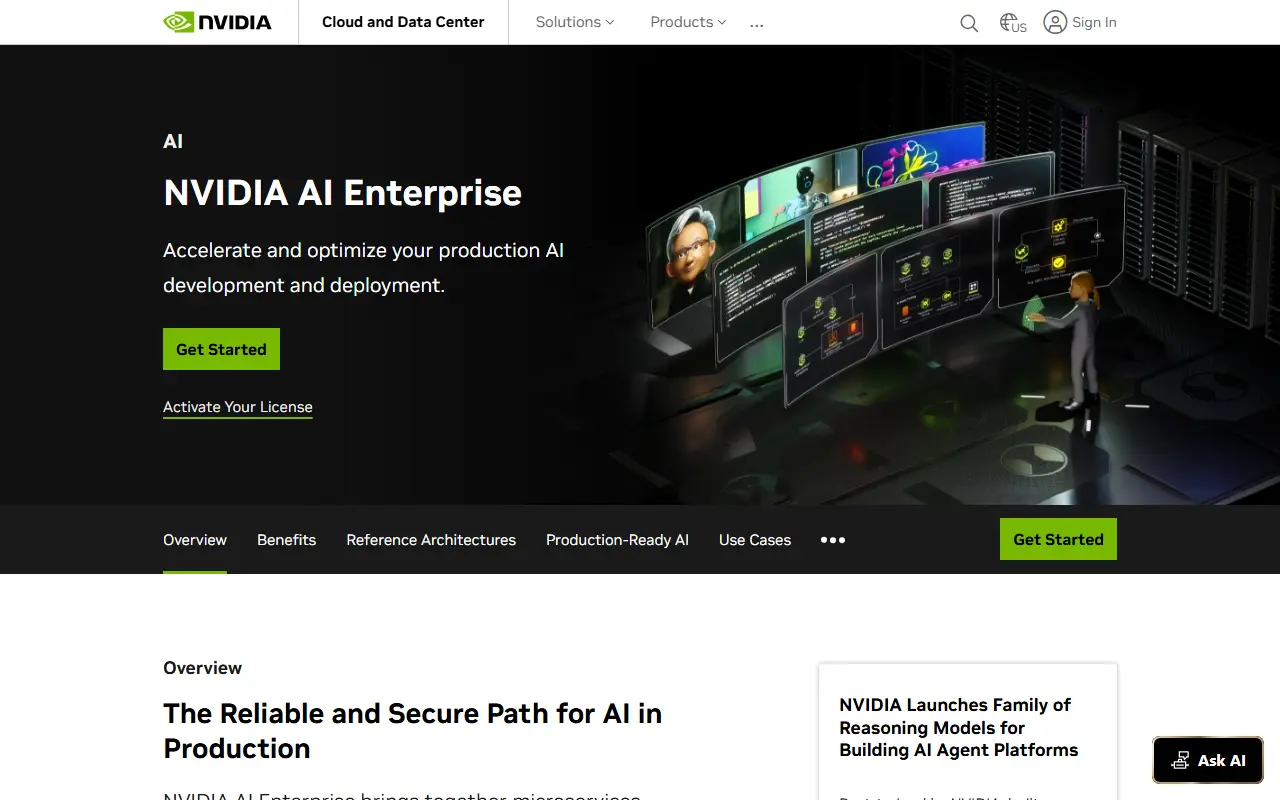Click the Sign In account icon
The height and width of the screenshot is (800, 1280).
1055,22
